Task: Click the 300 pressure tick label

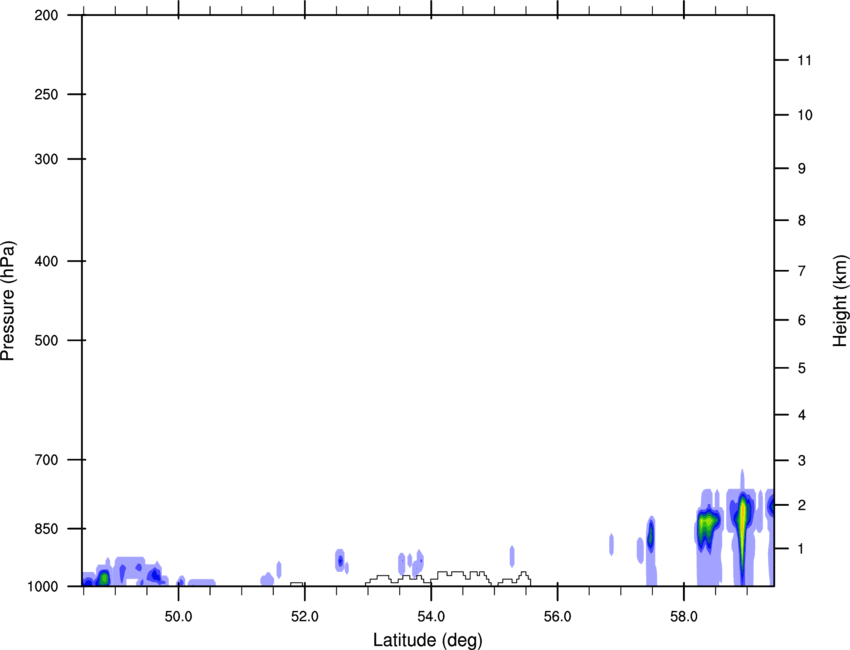Action: pyautogui.click(x=46, y=159)
